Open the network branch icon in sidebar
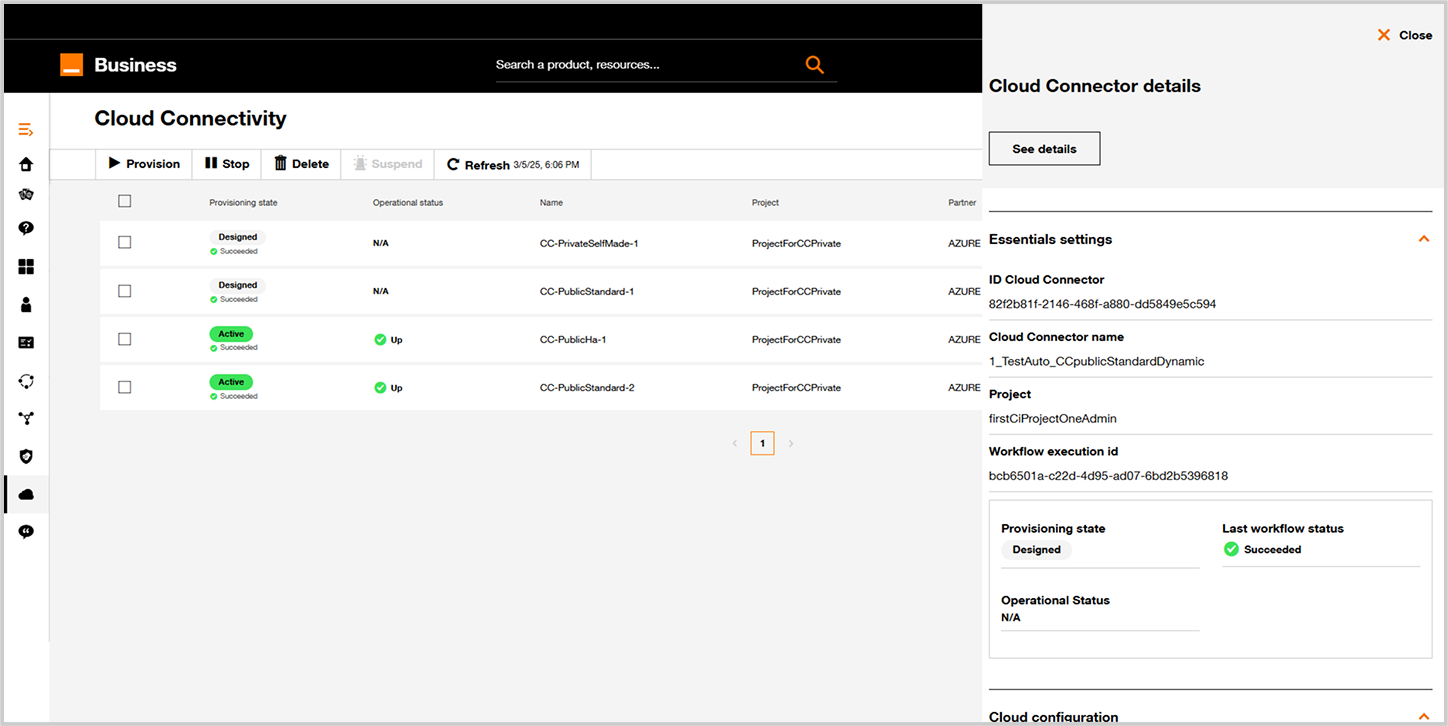 [26, 419]
